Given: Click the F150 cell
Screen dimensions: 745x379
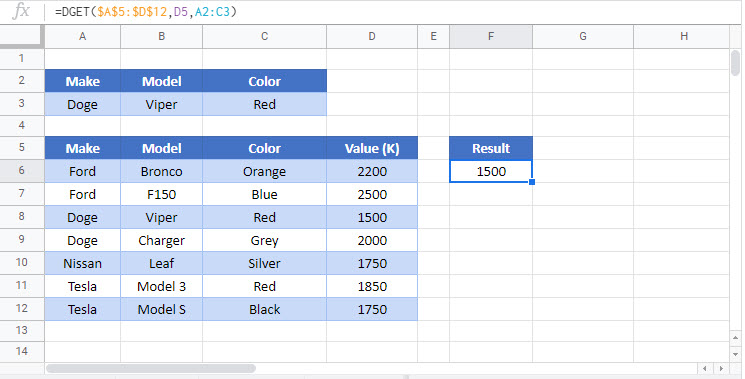Looking at the screenshot, I should (162, 194).
